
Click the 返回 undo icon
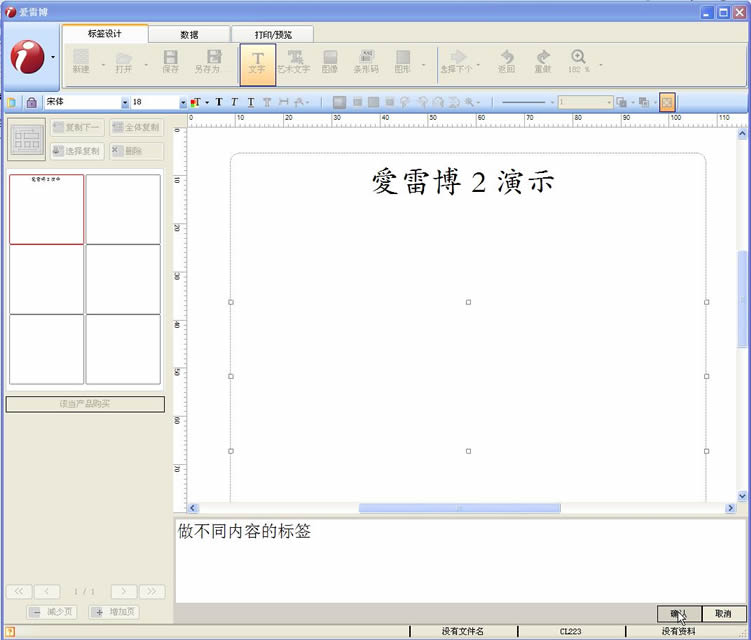coord(506,62)
